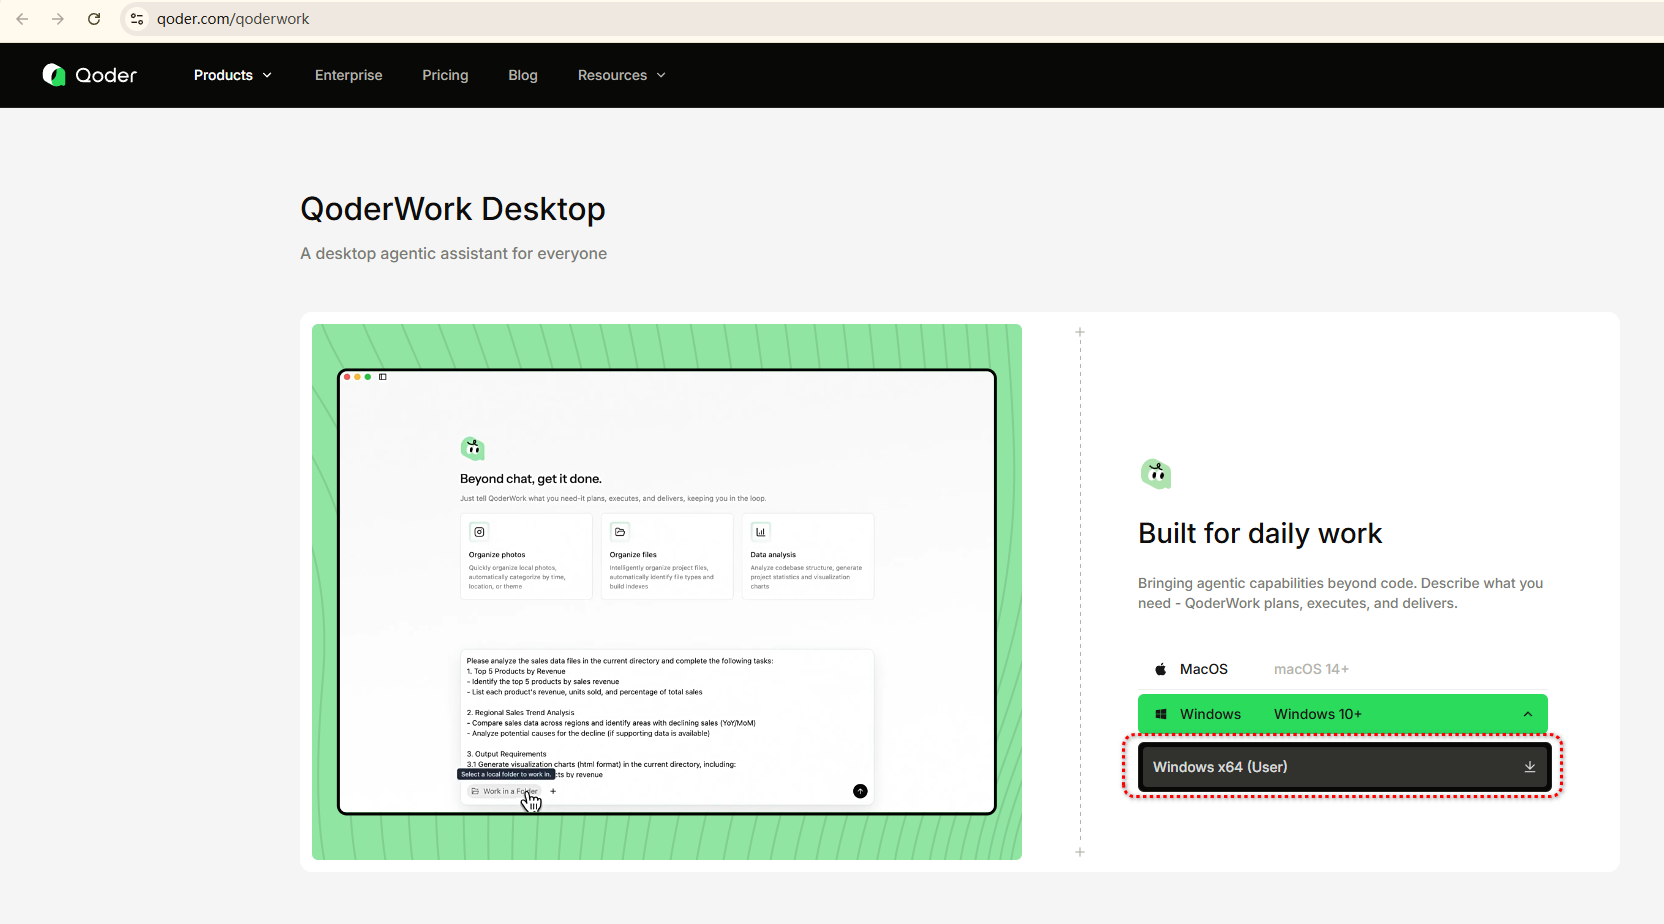
Task: Click the Organize photos card in preview
Action: click(526, 557)
